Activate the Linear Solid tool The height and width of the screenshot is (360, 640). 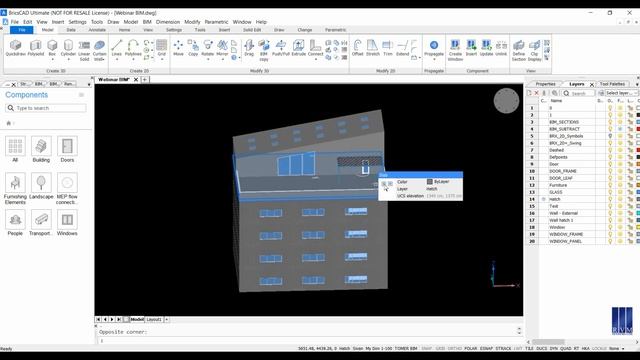(x=84, y=50)
